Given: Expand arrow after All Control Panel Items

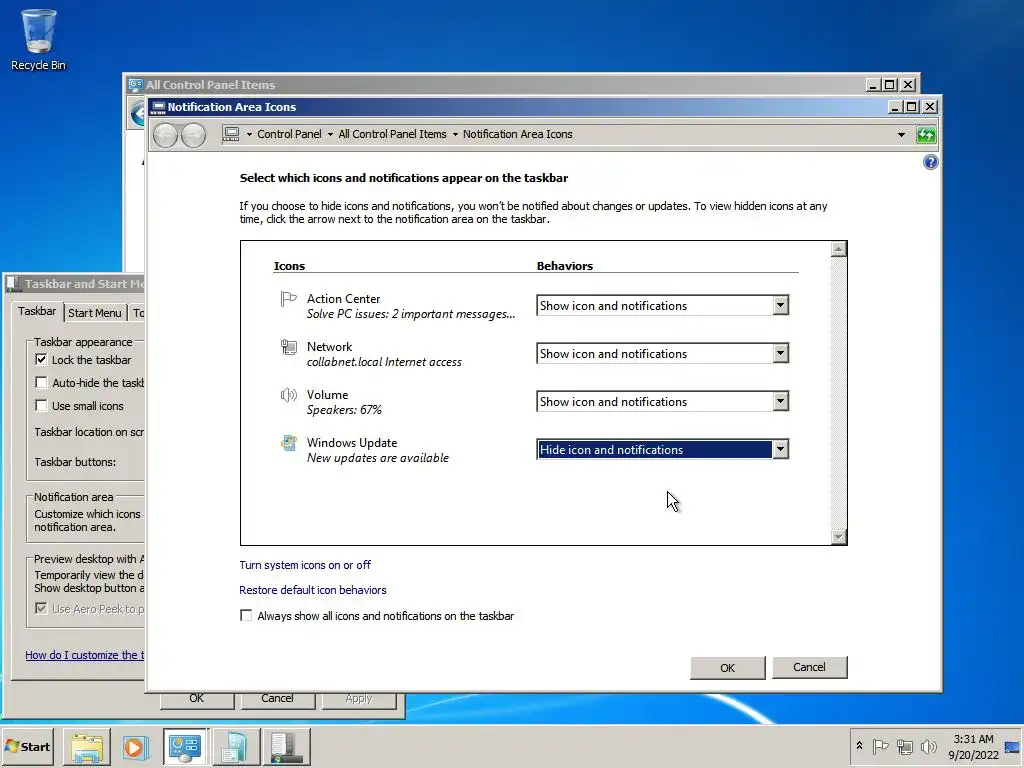Looking at the screenshot, I should (x=455, y=135).
